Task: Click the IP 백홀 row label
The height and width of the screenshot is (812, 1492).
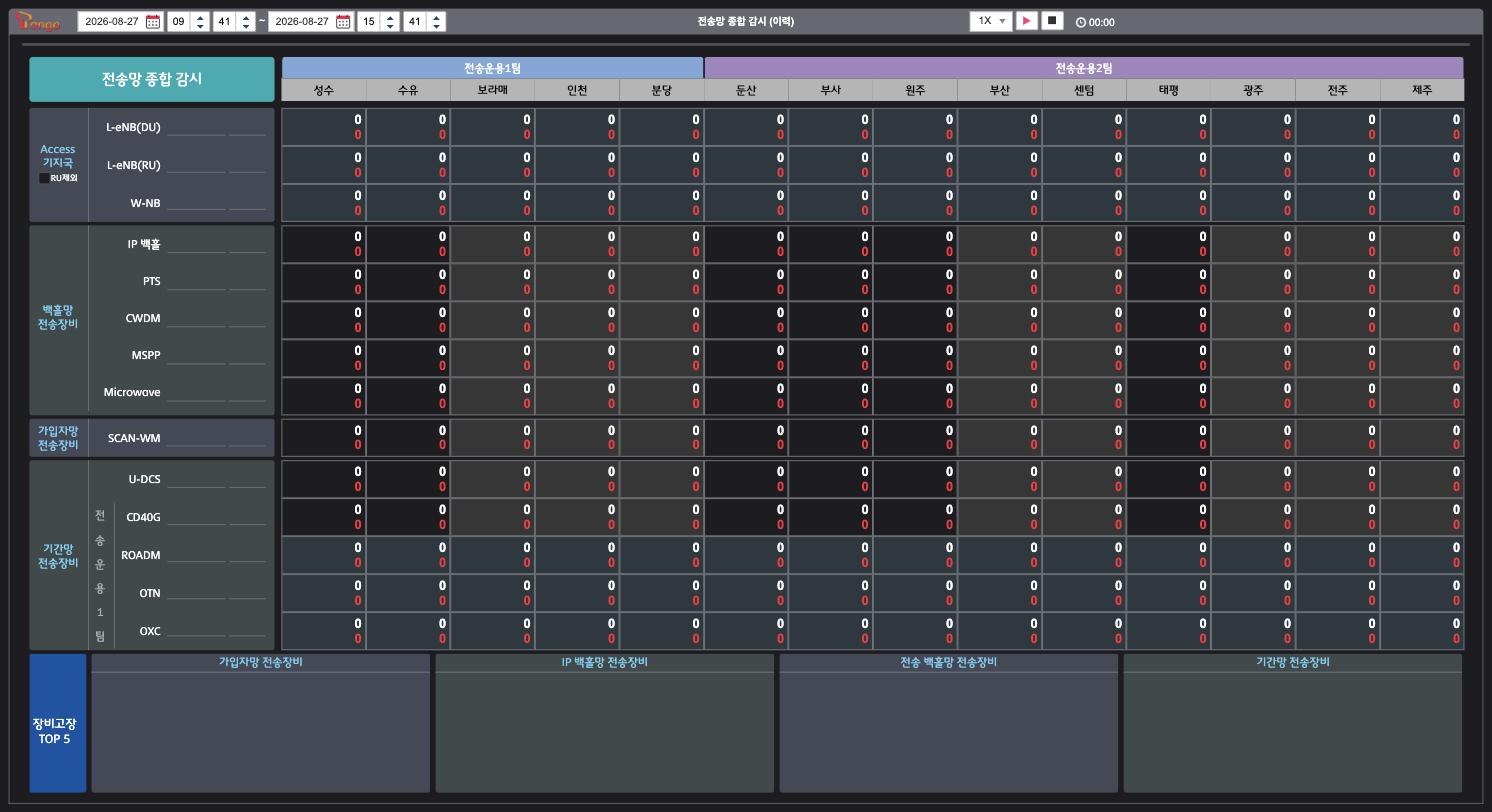Action: point(144,244)
